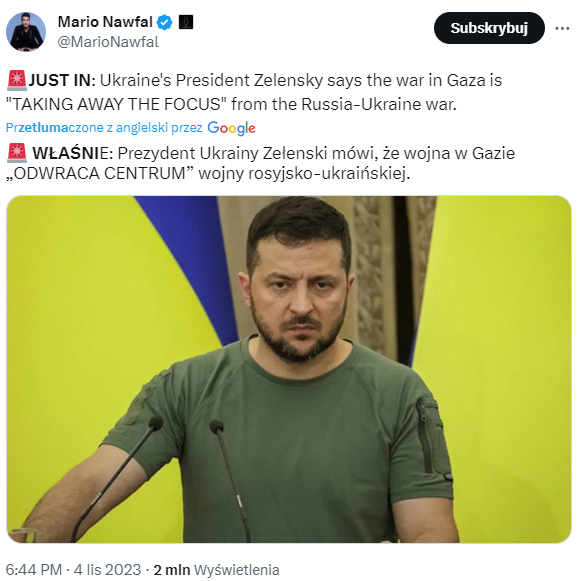584x581 pixels.
Task: Select the Polish translated tweet text
Action: (x=261, y=163)
